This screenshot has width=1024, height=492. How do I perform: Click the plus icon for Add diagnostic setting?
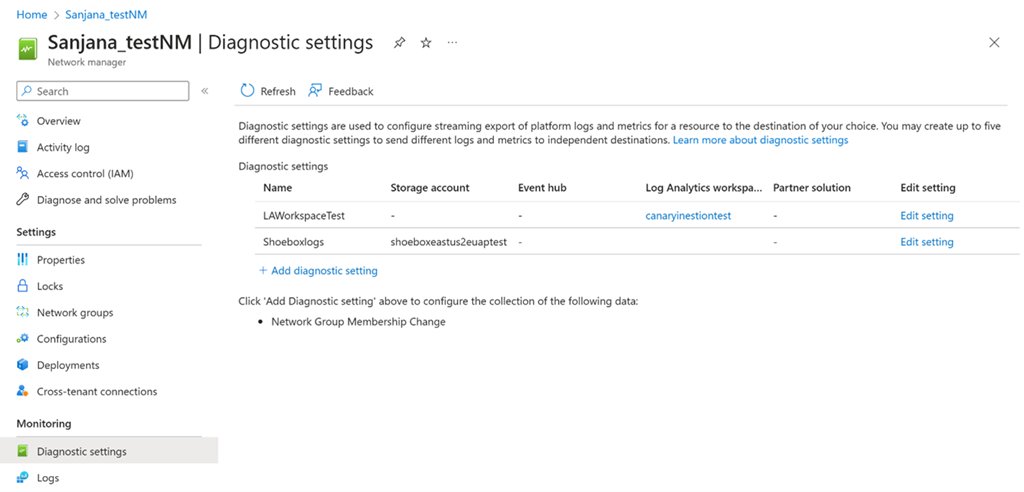tap(263, 271)
